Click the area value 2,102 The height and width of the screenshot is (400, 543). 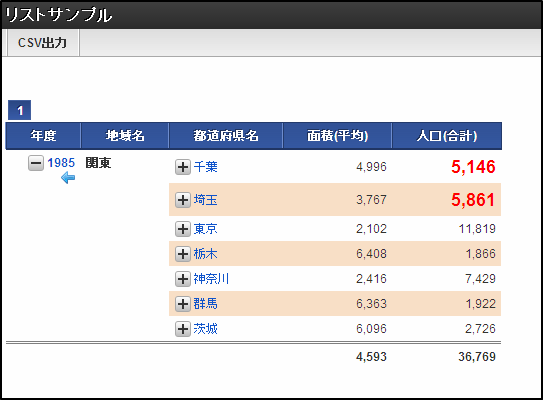(371, 229)
